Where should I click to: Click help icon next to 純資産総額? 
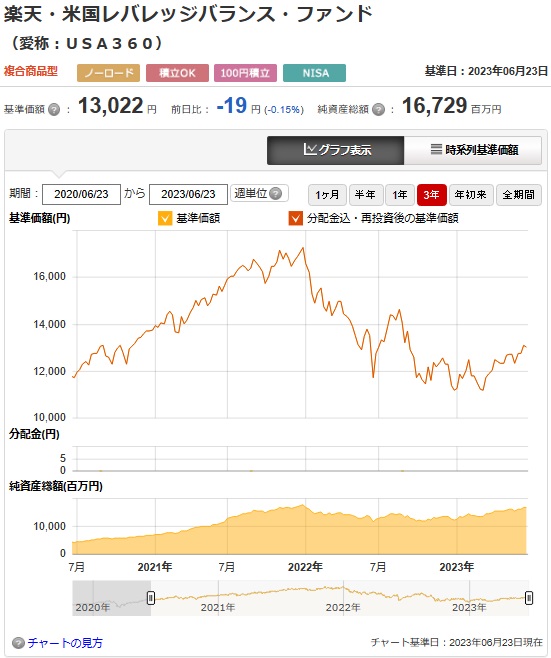[379, 110]
